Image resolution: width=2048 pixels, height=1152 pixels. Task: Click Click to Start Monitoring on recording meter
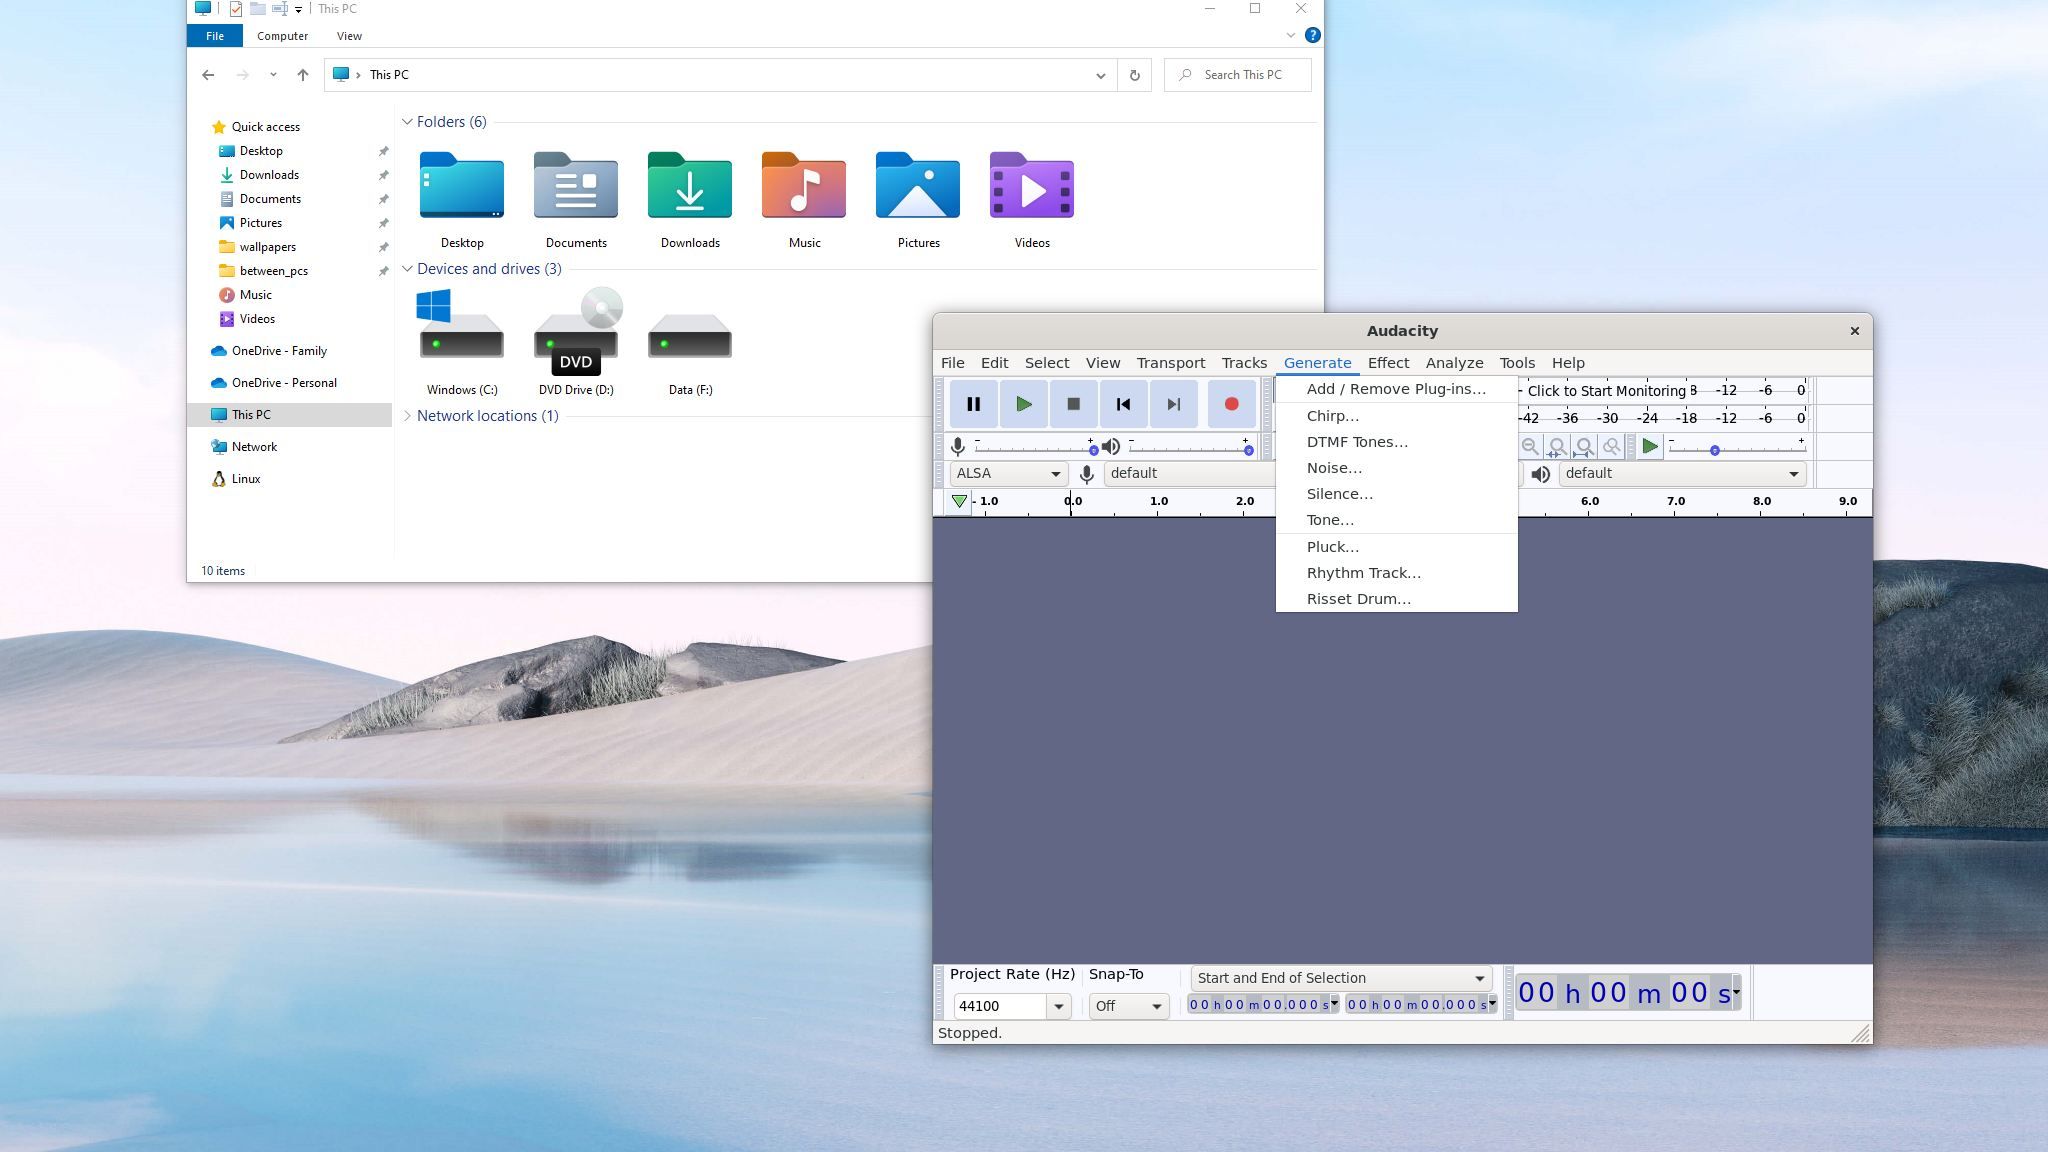(1606, 391)
